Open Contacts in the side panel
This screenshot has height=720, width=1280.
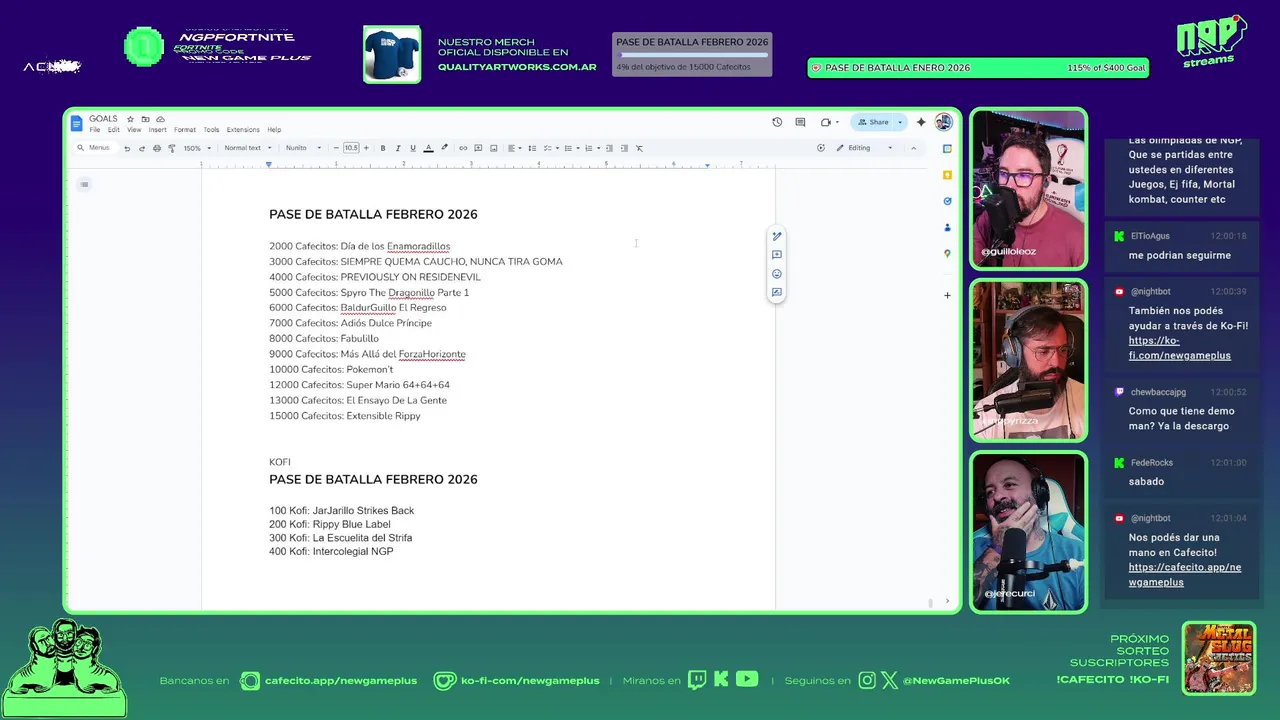(947, 227)
